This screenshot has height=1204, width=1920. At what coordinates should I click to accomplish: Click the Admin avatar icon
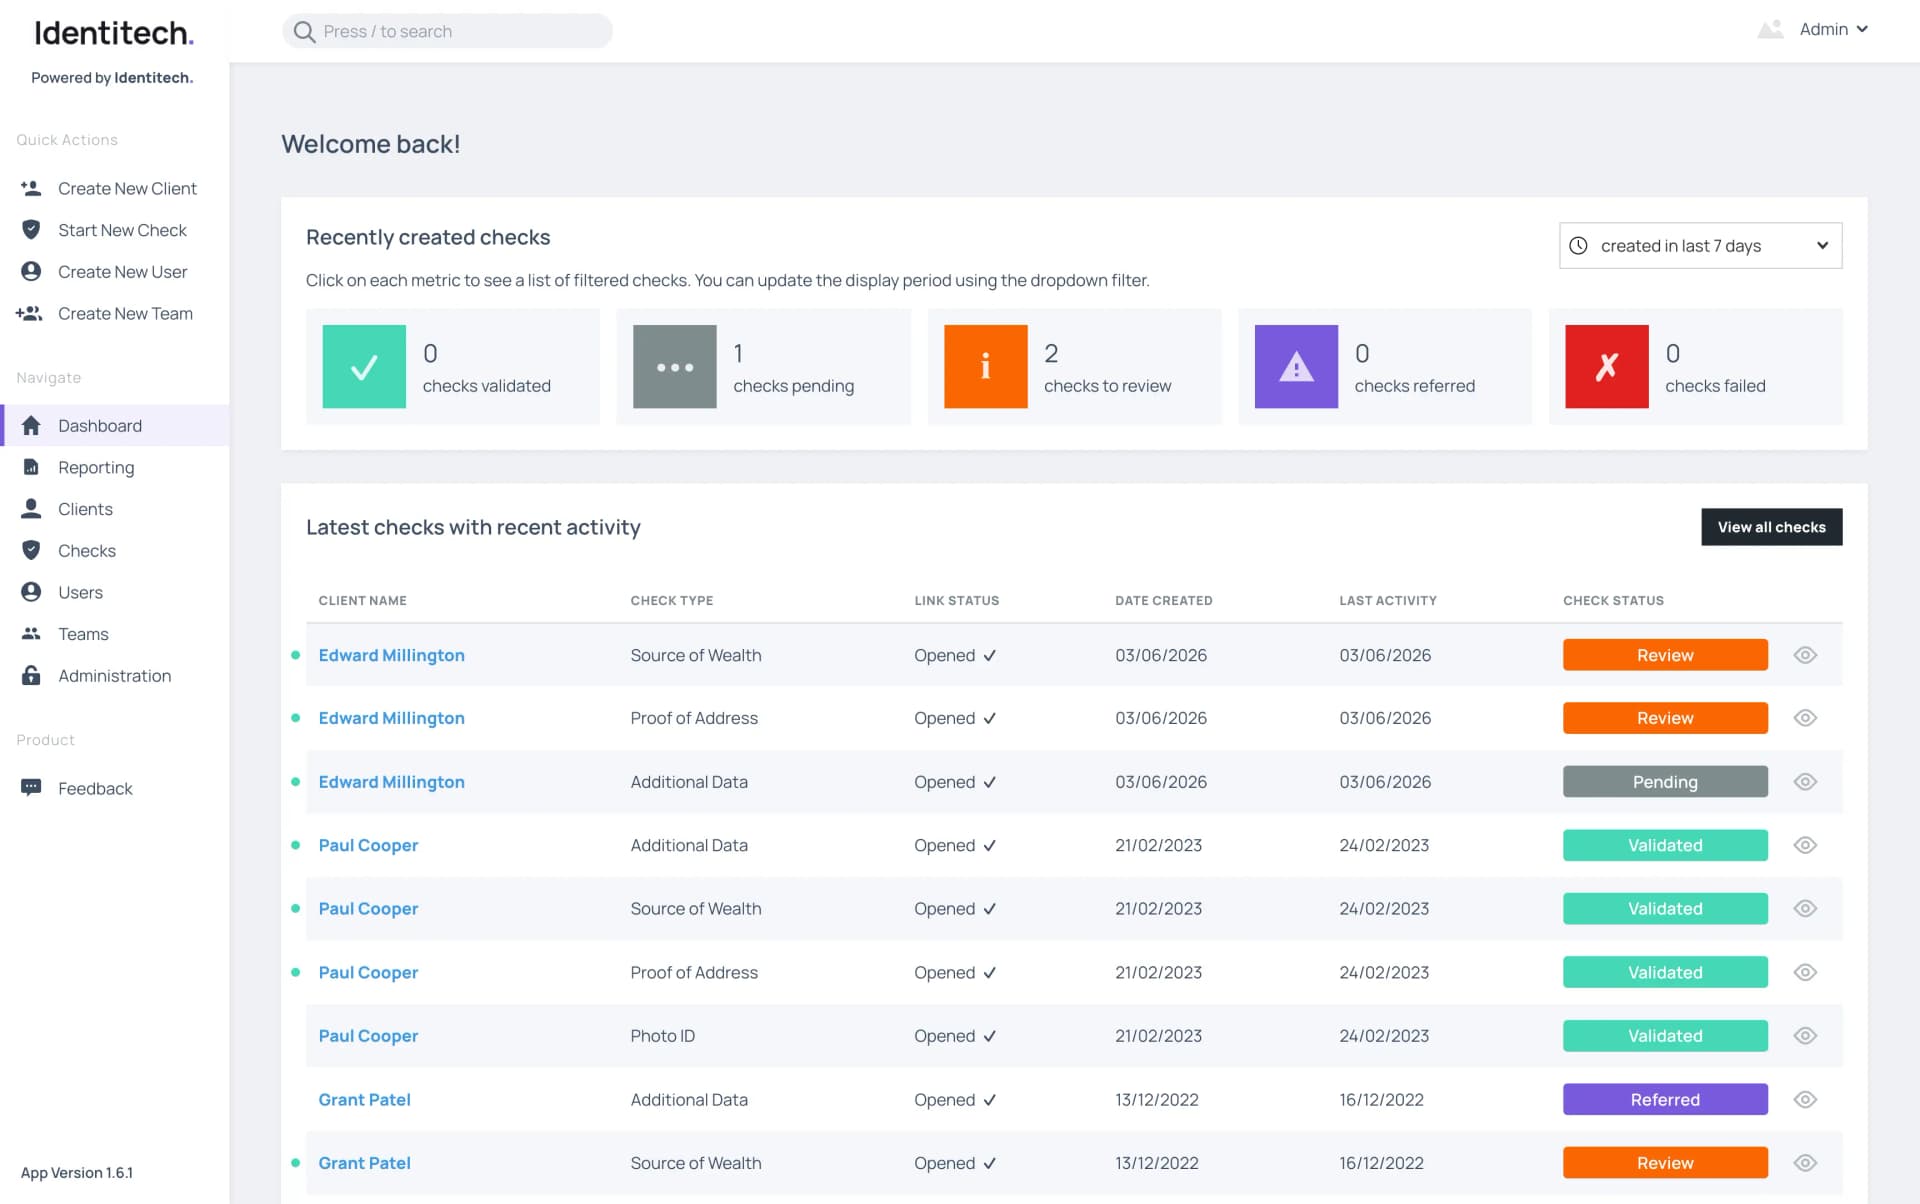coord(1770,29)
